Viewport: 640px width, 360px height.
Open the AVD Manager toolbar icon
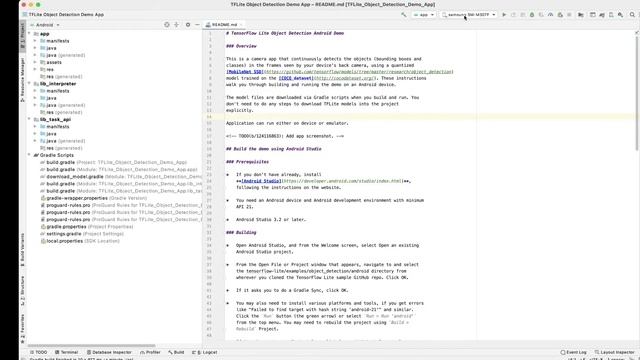coord(611,15)
